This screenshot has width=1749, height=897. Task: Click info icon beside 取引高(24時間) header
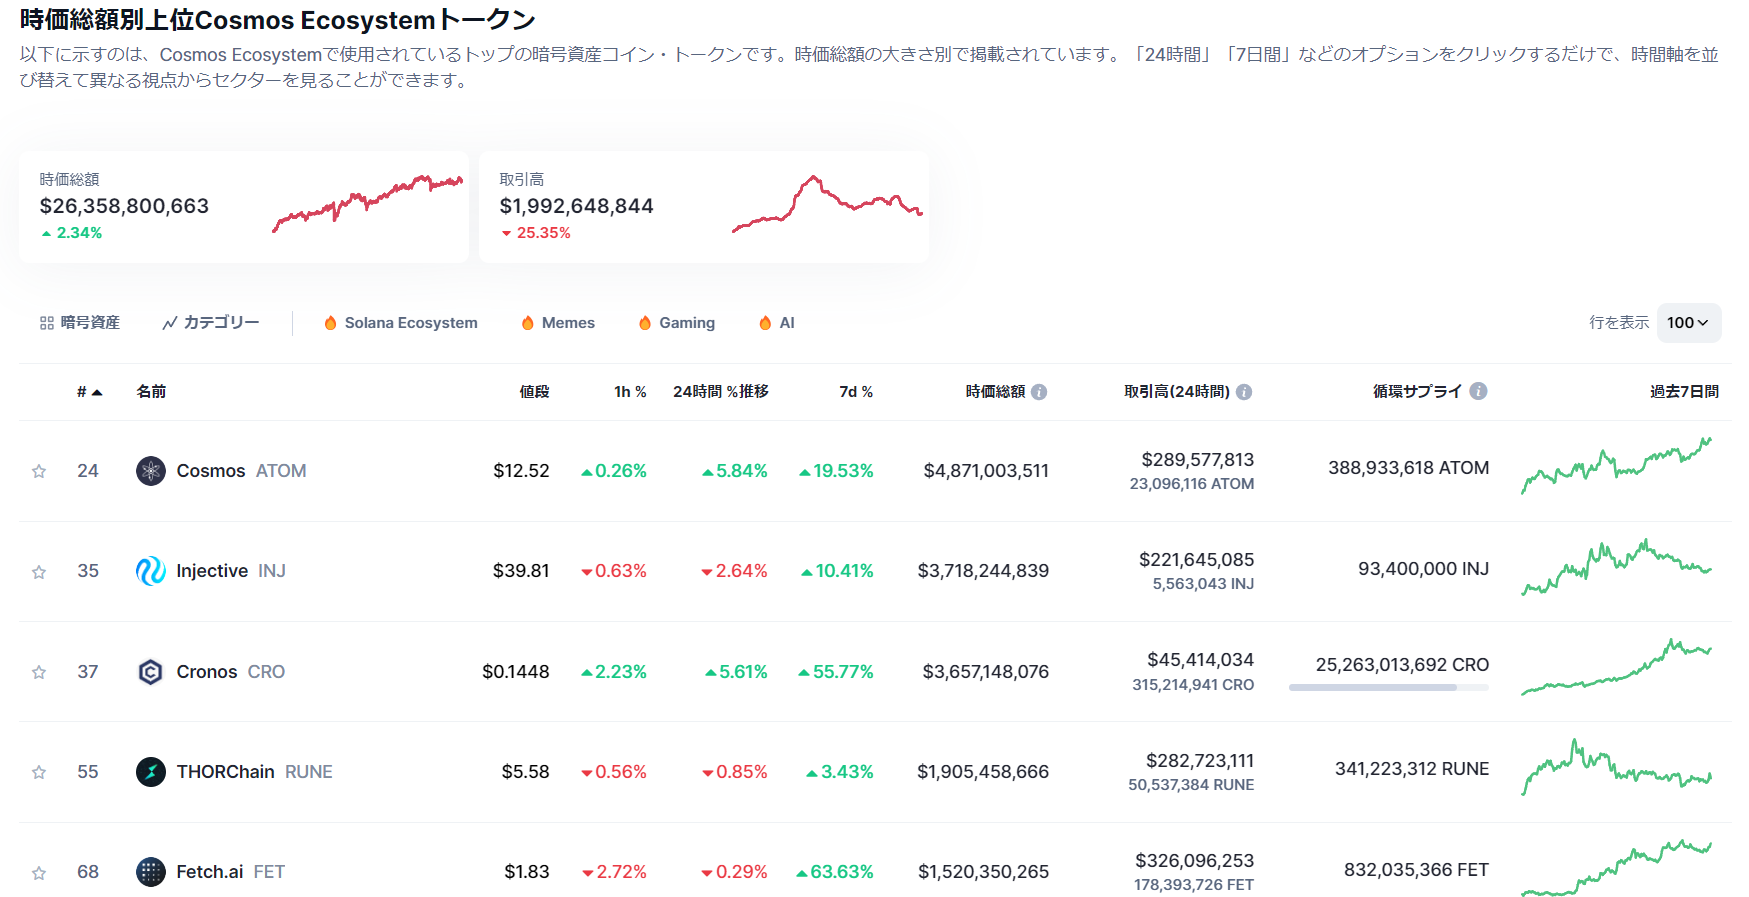pos(1244,392)
